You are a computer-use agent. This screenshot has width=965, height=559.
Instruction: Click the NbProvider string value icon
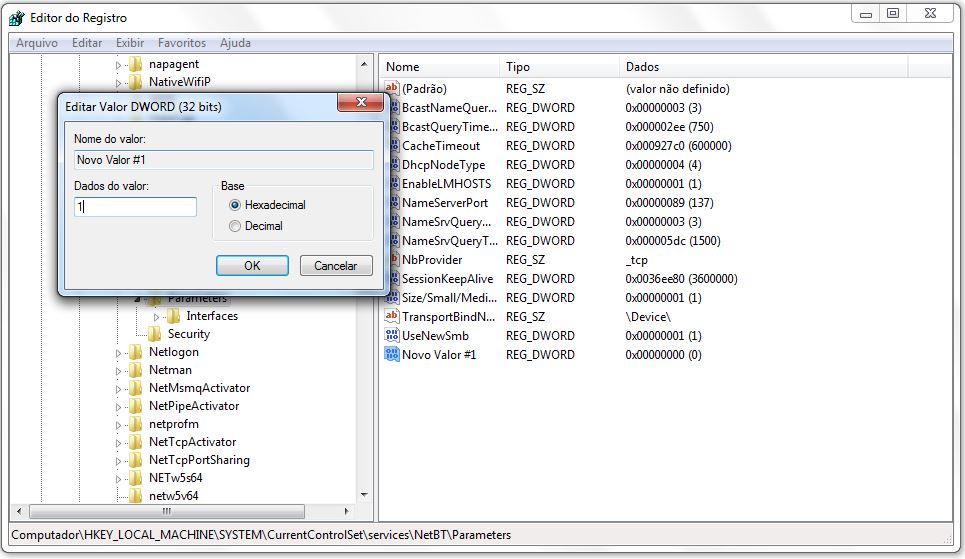tap(391, 260)
